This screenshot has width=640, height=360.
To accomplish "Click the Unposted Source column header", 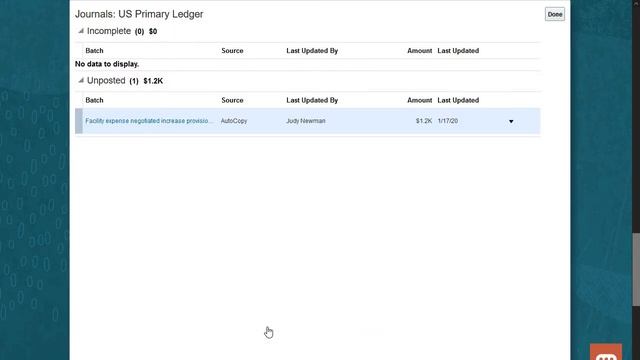I will pos(232,100).
